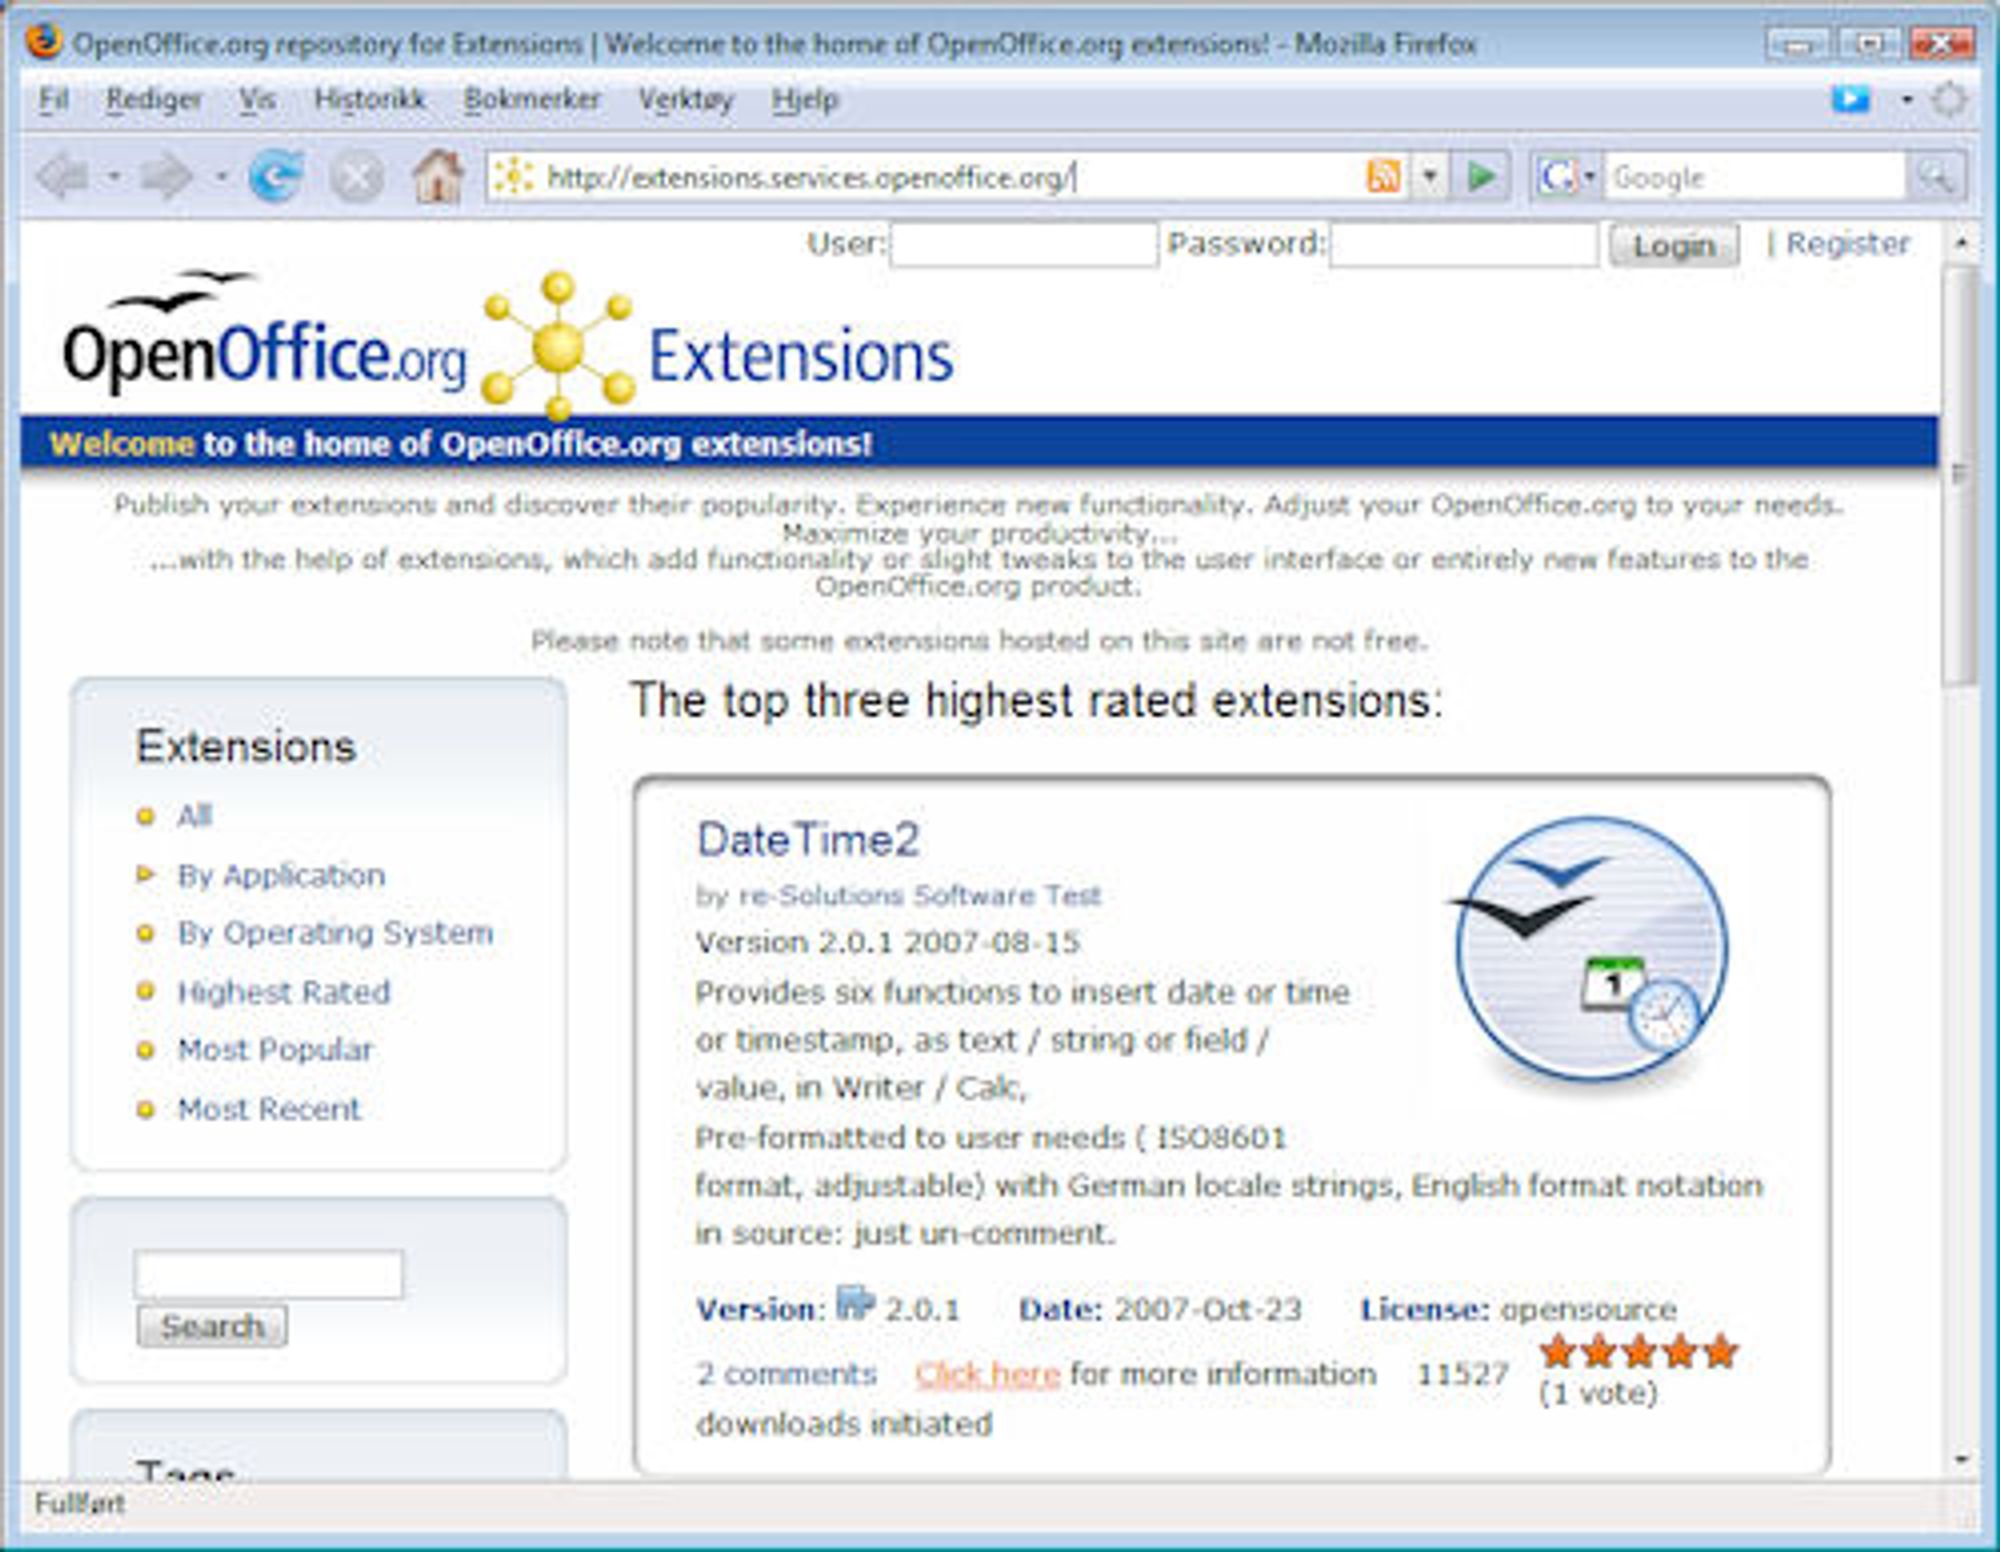Focus the Google search box
The height and width of the screenshot is (1552, 2000).
1755,177
